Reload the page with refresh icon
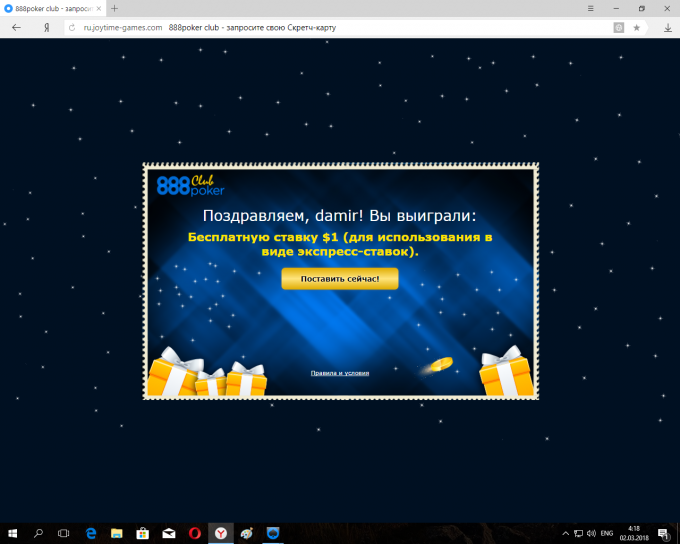This screenshot has width=680, height=544. [72, 28]
